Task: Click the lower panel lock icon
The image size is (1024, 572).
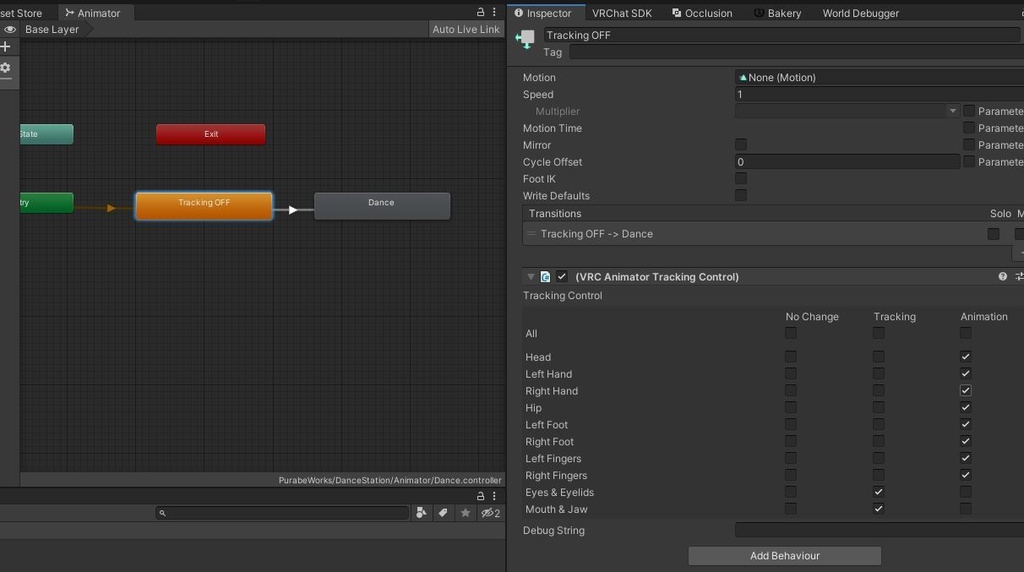Action: pyautogui.click(x=480, y=496)
